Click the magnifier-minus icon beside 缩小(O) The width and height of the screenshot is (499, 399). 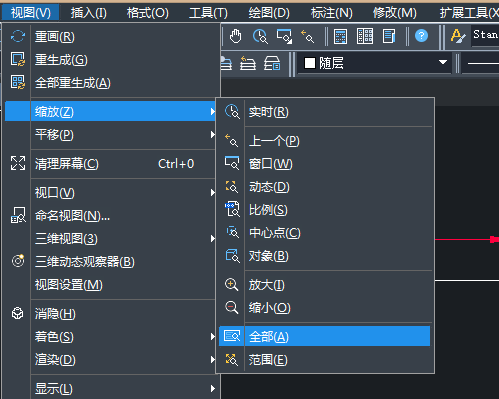click(231, 307)
